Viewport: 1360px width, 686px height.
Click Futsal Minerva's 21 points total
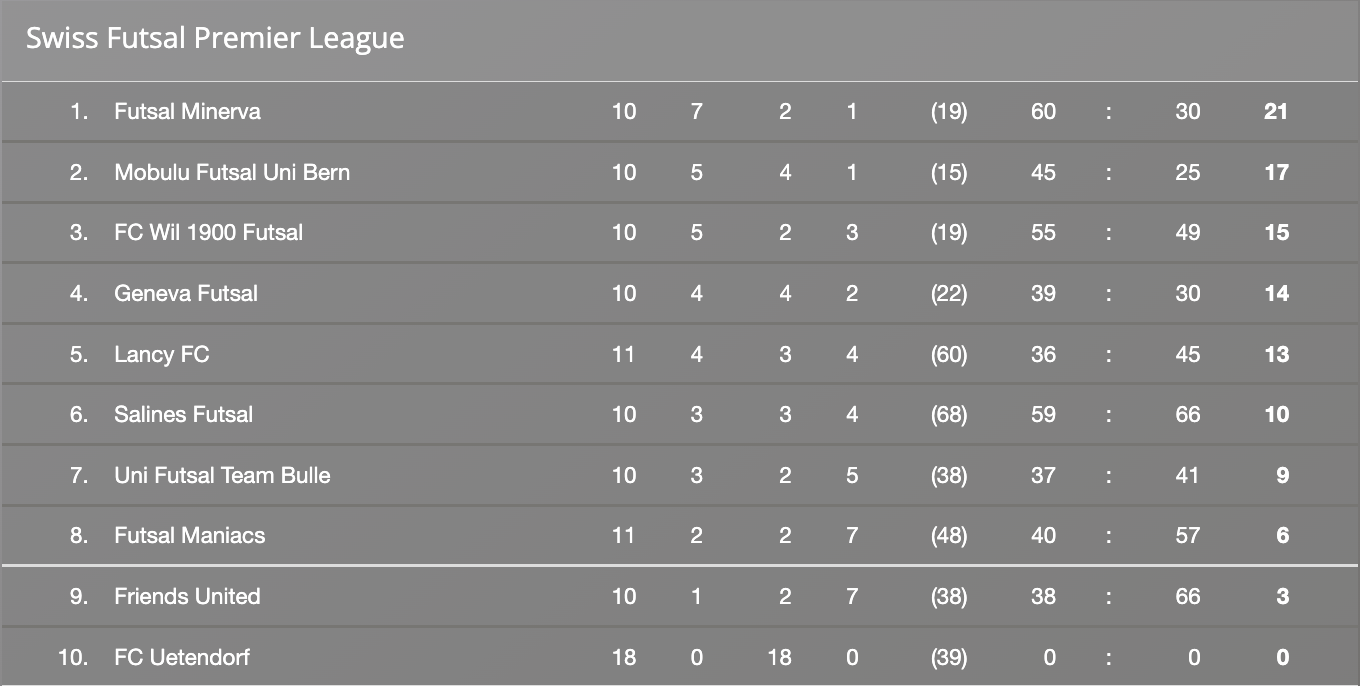1275,111
